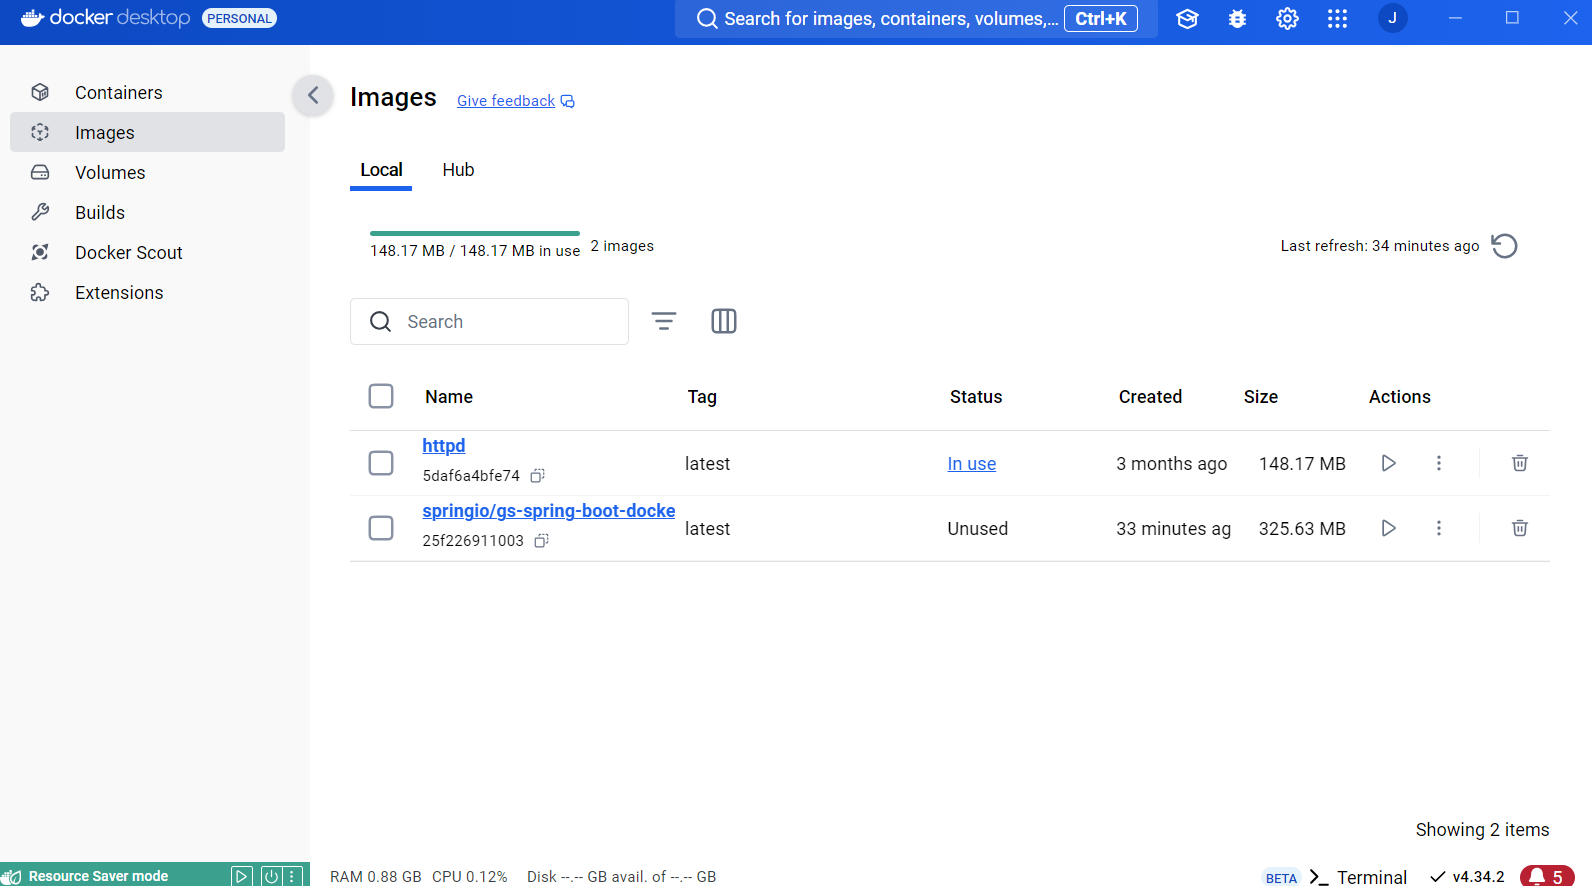Check the select-all images checkbox

[x=381, y=396]
